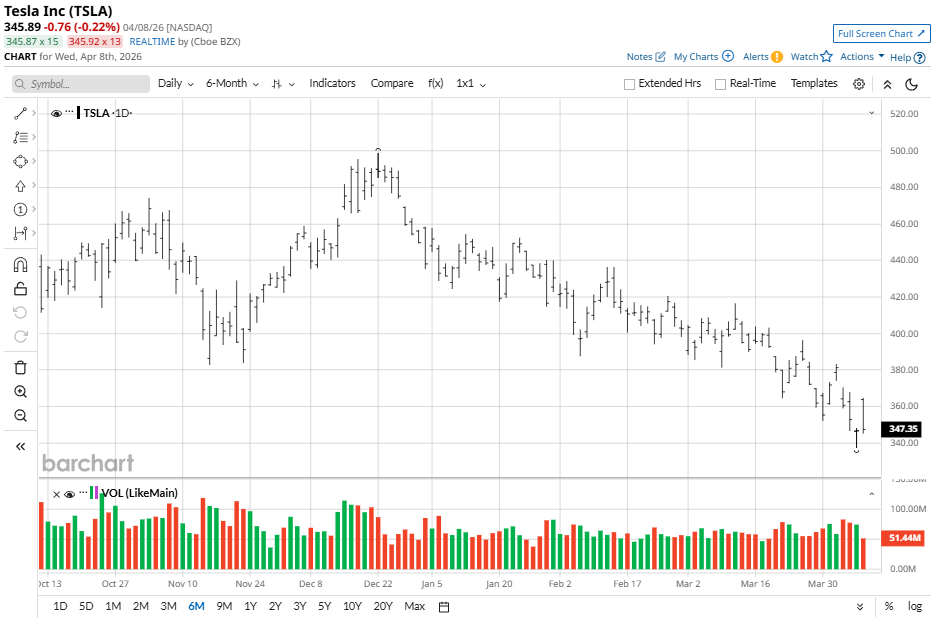This screenshot has height=618, width=934.
Task: Open the Templates menu
Action: click(x=814, y=83)
